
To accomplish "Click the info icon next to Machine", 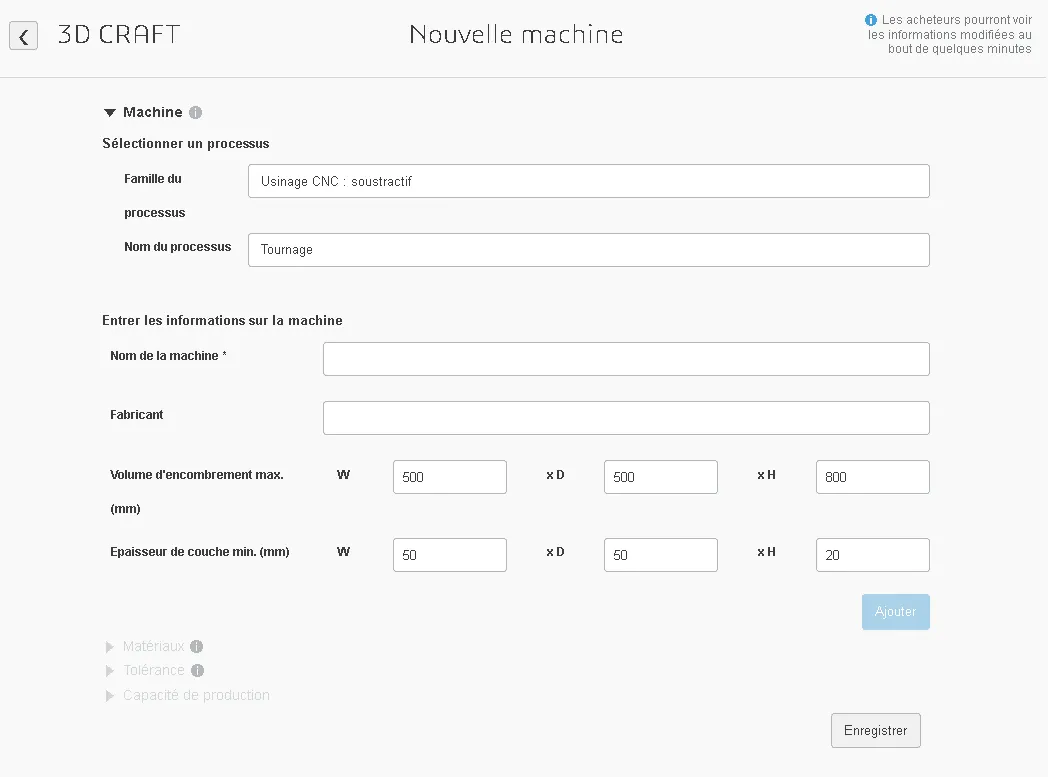I will [x=195, y=112].
